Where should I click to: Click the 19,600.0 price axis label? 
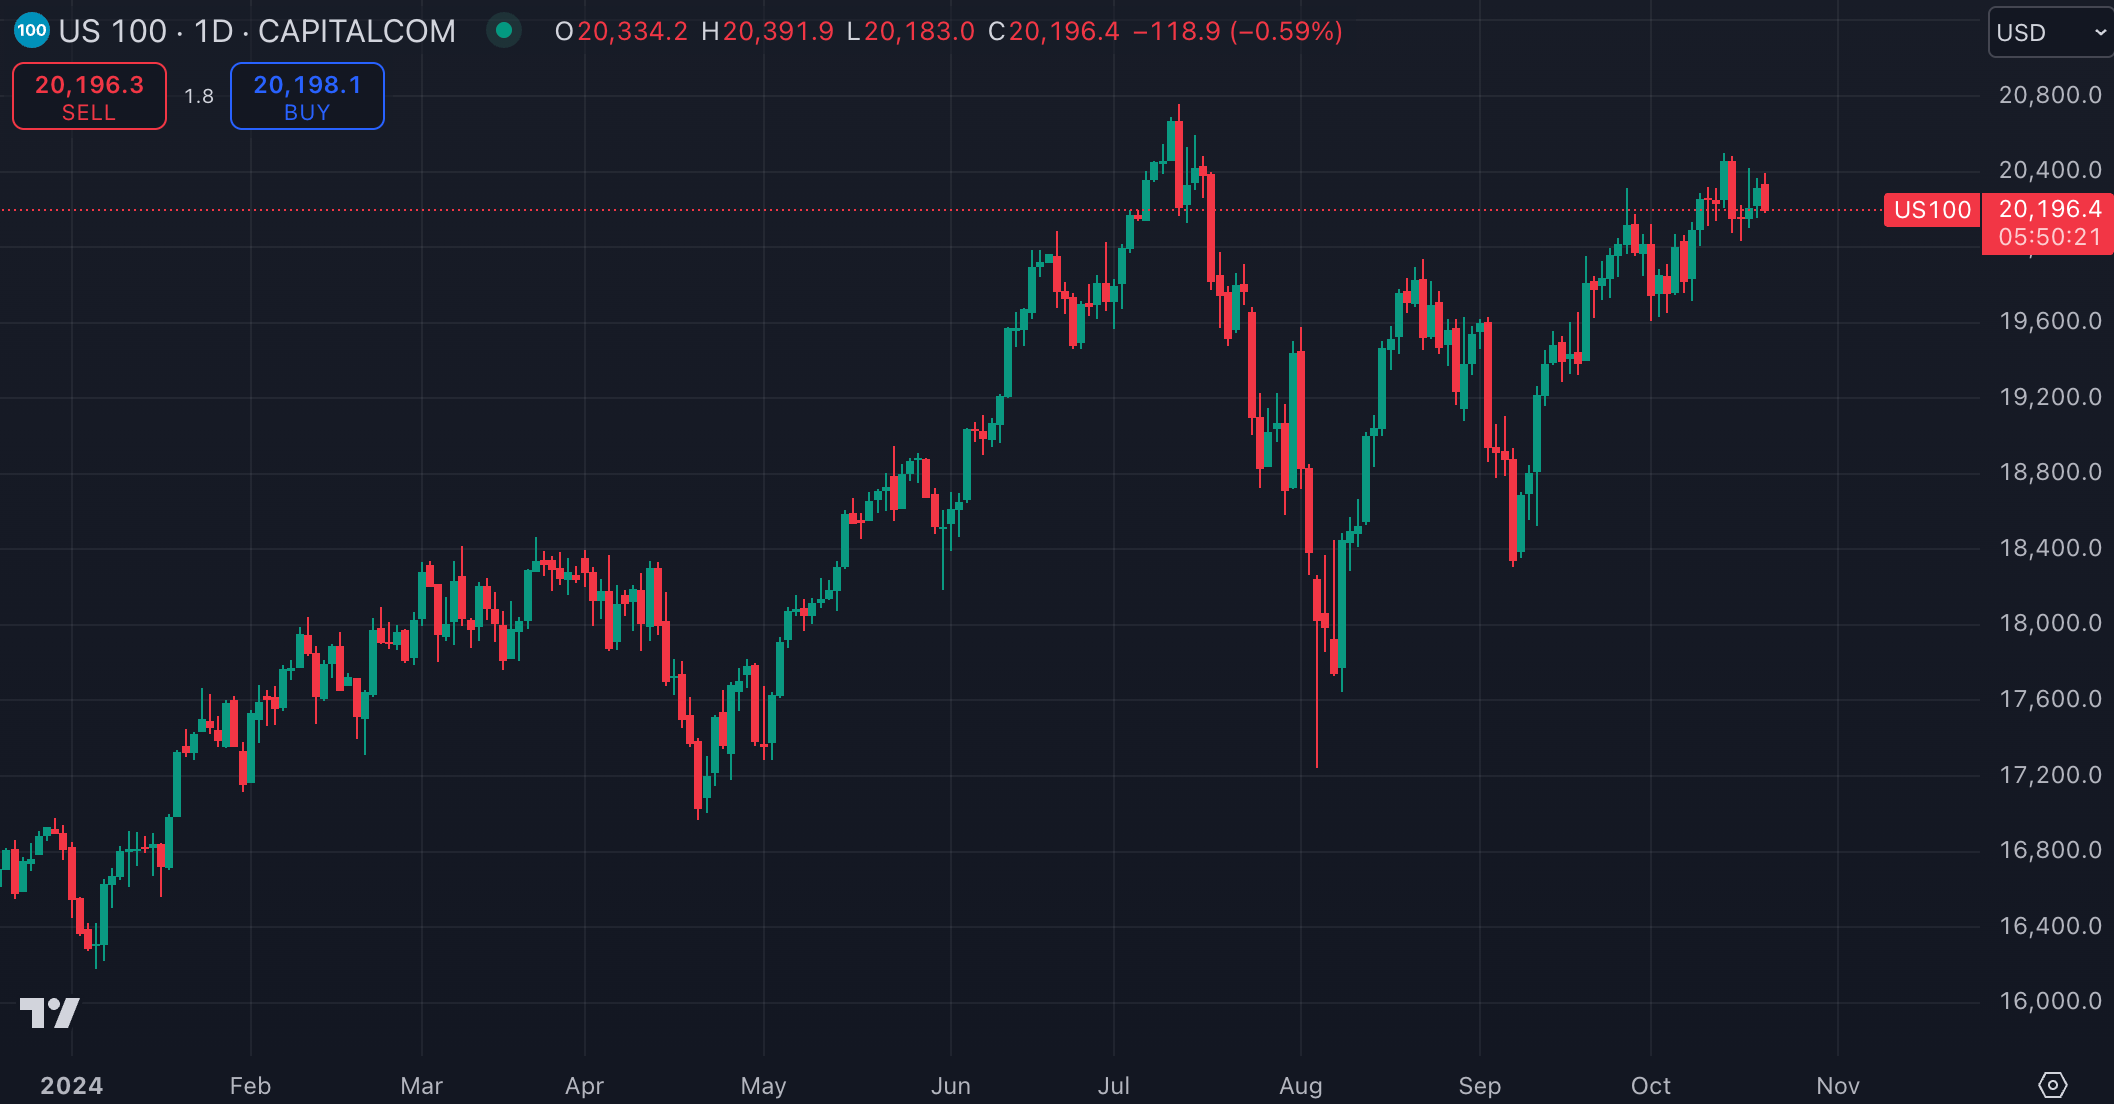tap(2050, 321)
